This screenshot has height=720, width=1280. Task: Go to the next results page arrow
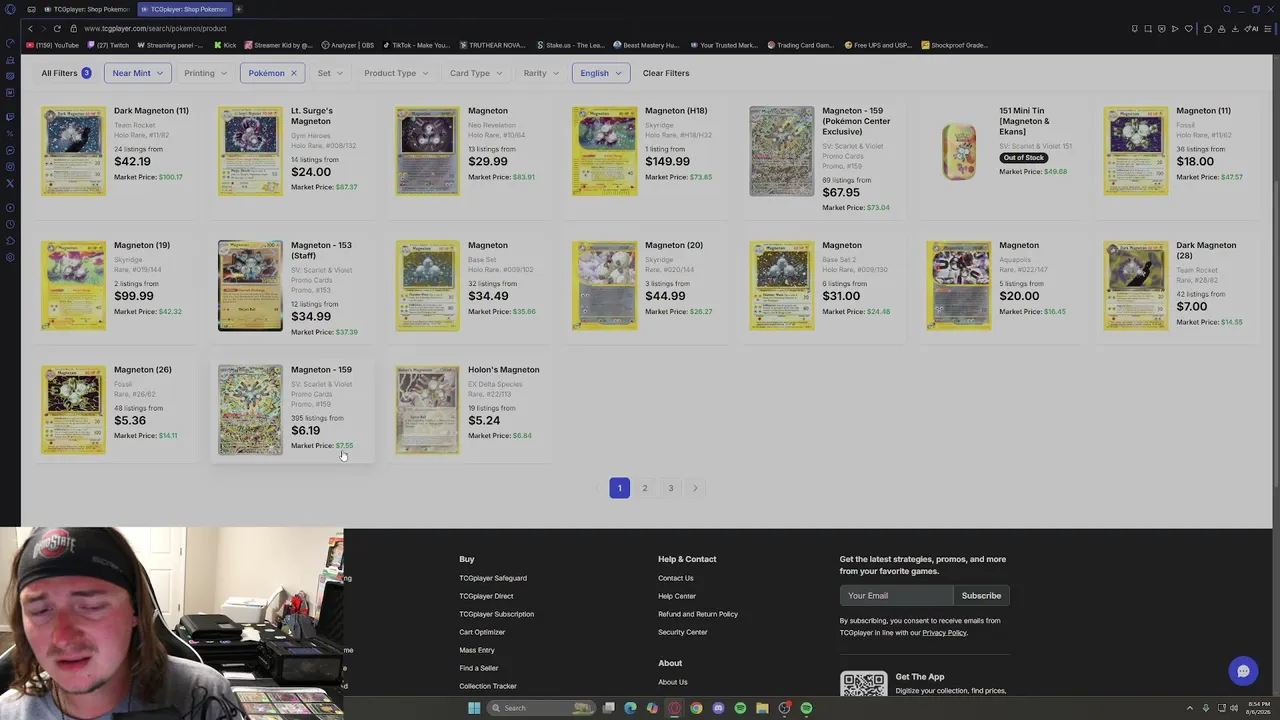(x=695, y=488)
